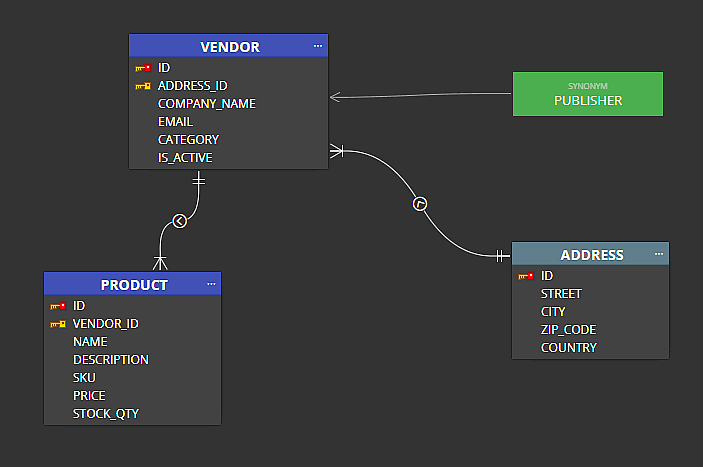Open the ADDRESS table options menu
The width and height of the screenshot is (703, 467).
(659, 254)
